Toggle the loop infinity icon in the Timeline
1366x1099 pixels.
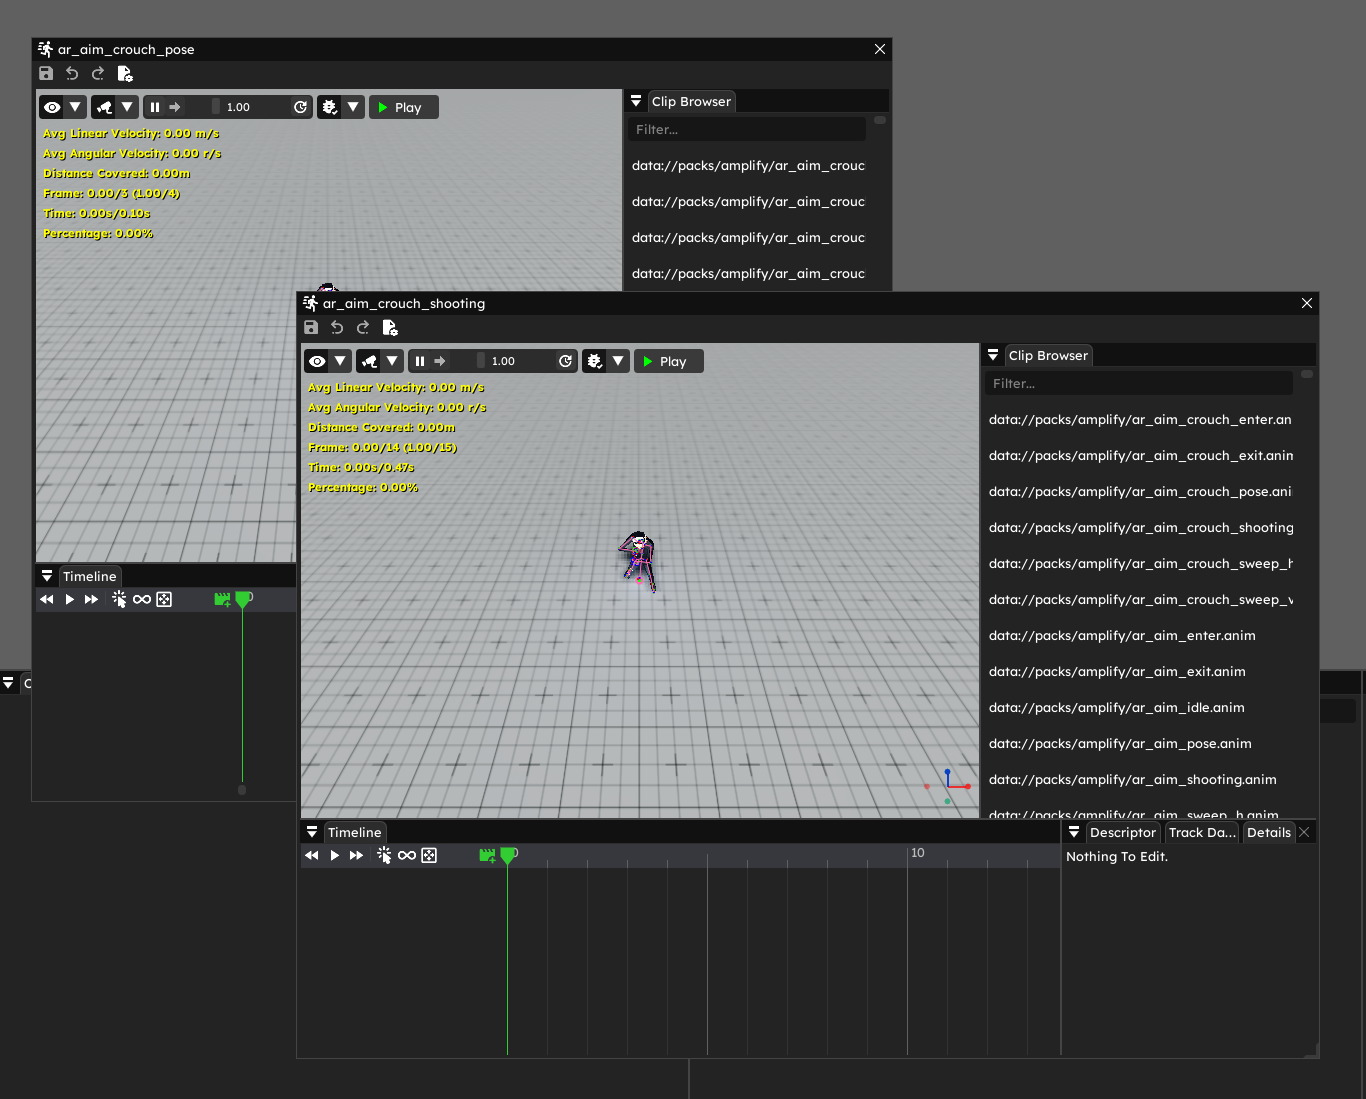406,855
